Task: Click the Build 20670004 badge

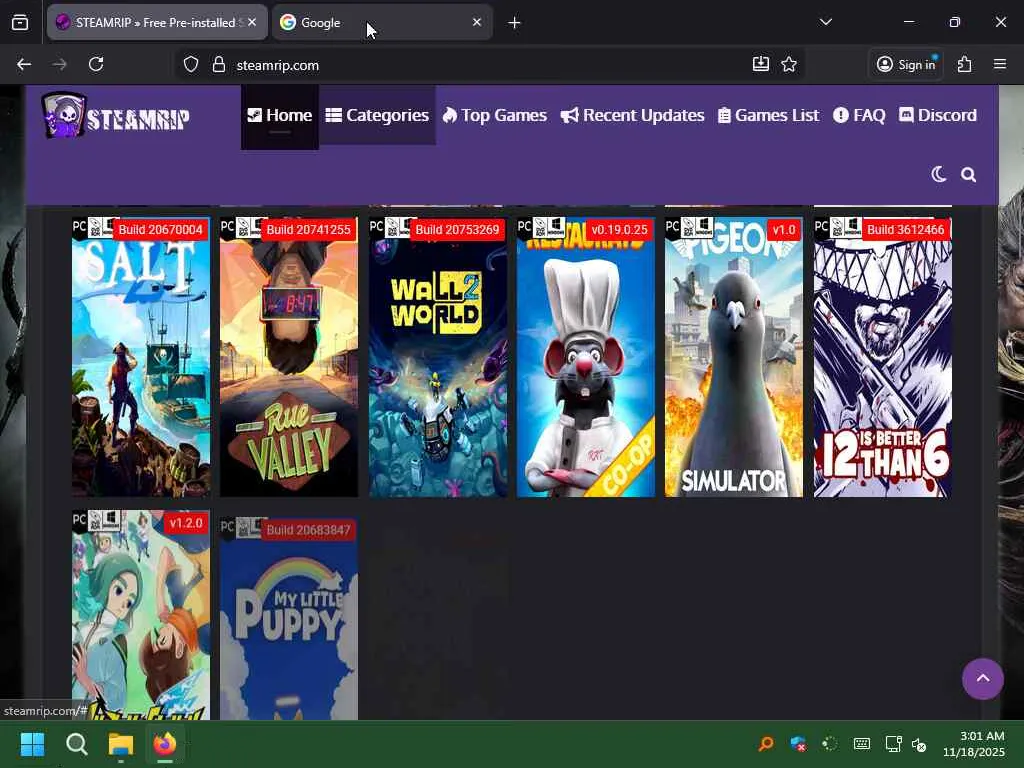Action: 161,230
